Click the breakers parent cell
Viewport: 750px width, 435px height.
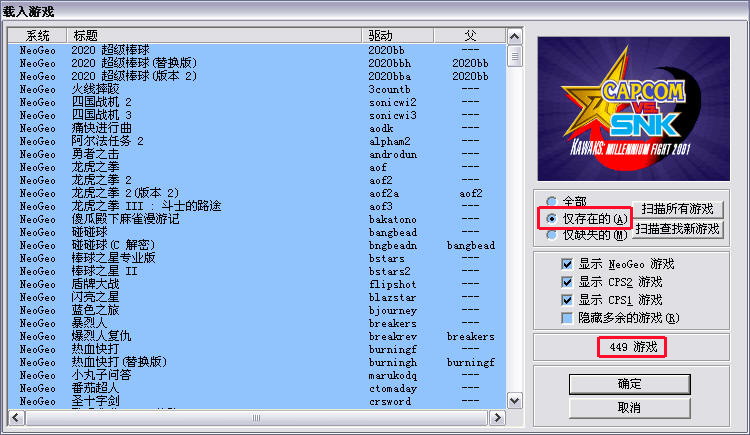(x=471, y=336)
